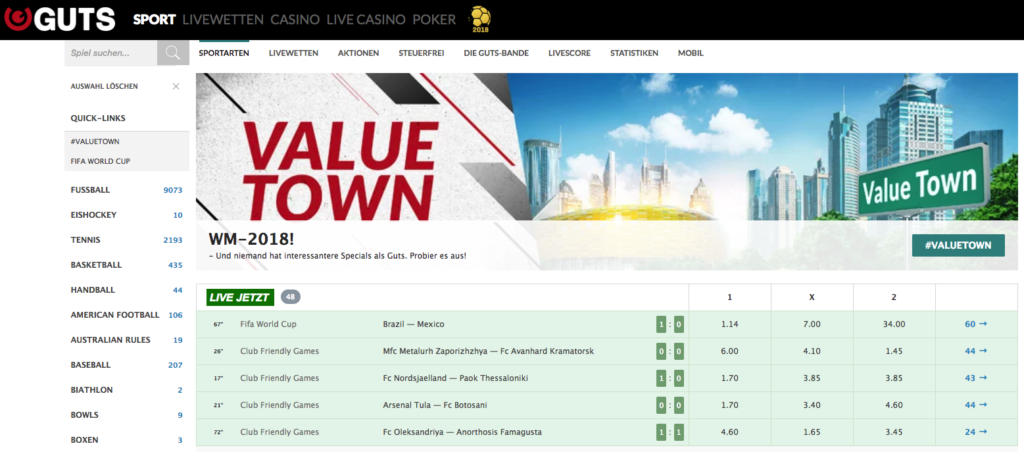
Task: Select Fussball sport category
Action: (x=127, y=190)
